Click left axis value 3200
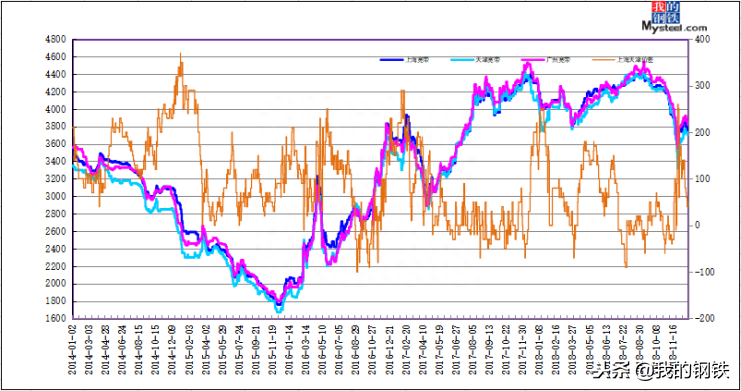The width and height of the screenshot is (741, 391). (x=55, y=179)
